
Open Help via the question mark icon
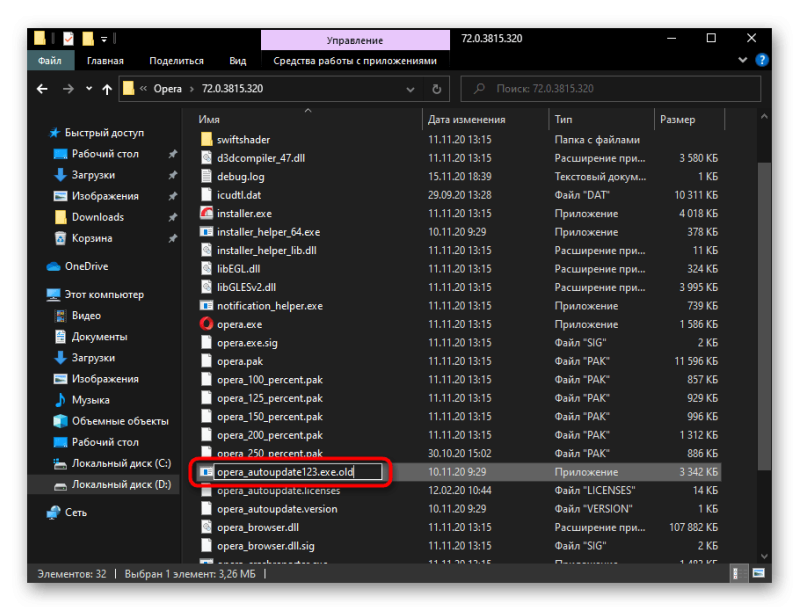click(x=762, y=60)
